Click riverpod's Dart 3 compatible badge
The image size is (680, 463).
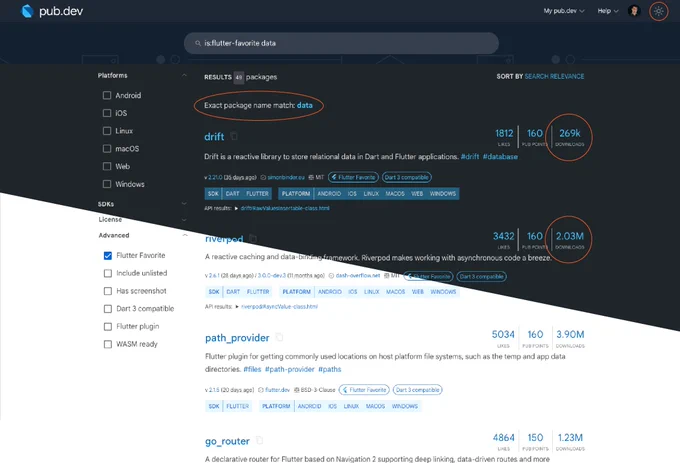(x=481, y=276)
